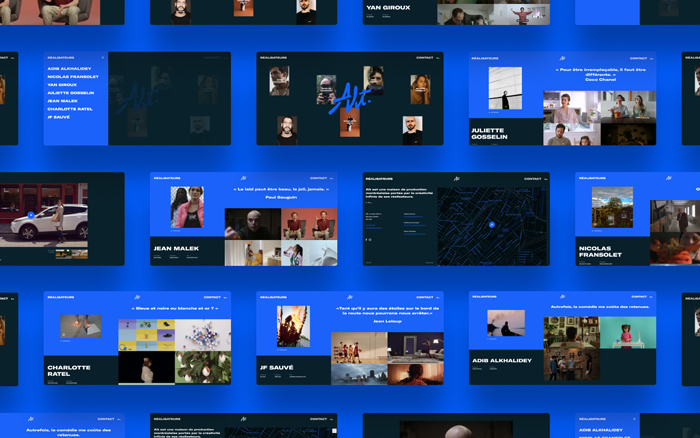Expand Contact menu on Juliette Gosselin page
This screenshot has height=438, width=700.
(x=638, y=57)
